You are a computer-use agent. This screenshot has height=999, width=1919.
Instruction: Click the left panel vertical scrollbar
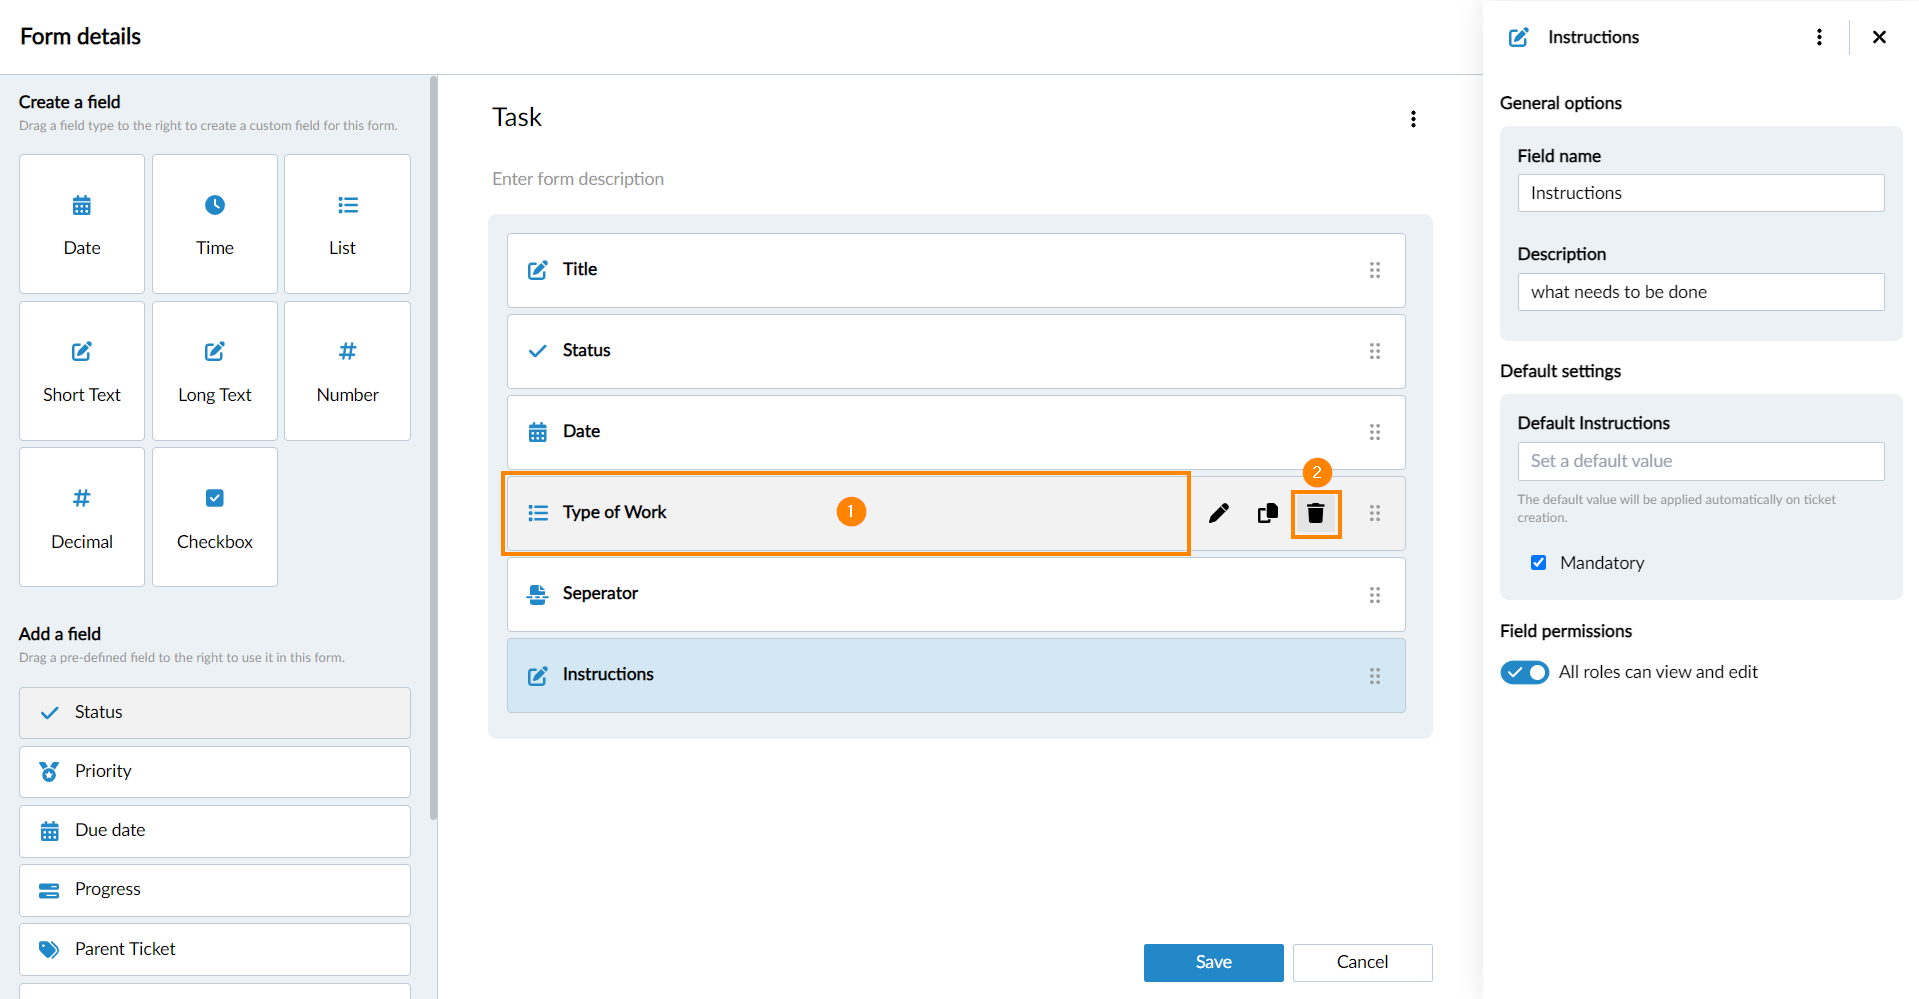click(433, 450)
